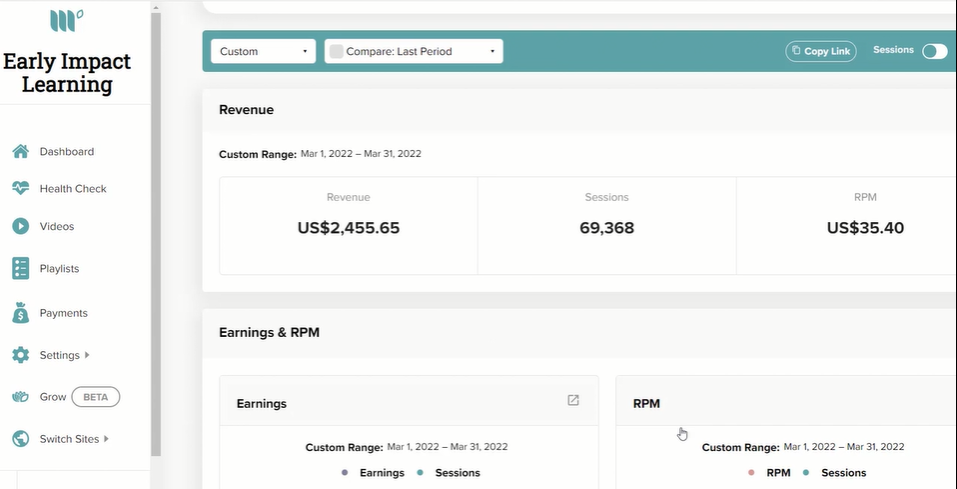
Task: Click the Grow lotus icon
Action: [21, 397]
